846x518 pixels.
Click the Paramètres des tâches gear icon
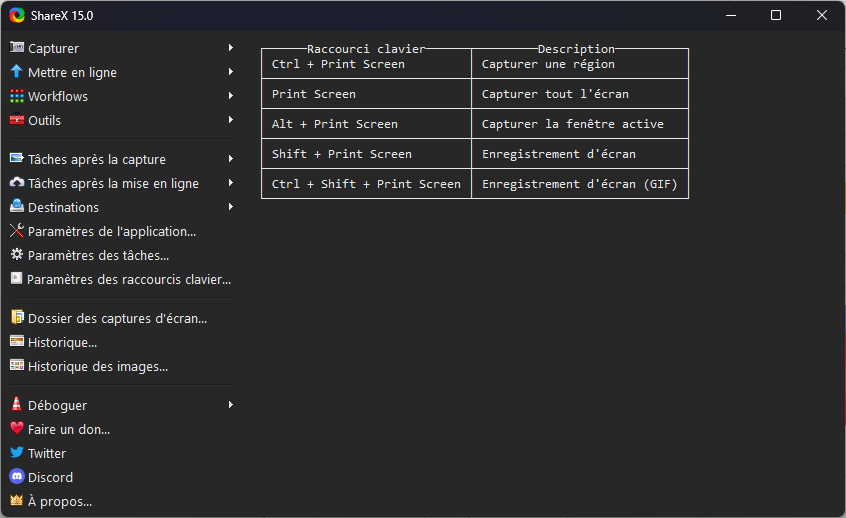17,254
